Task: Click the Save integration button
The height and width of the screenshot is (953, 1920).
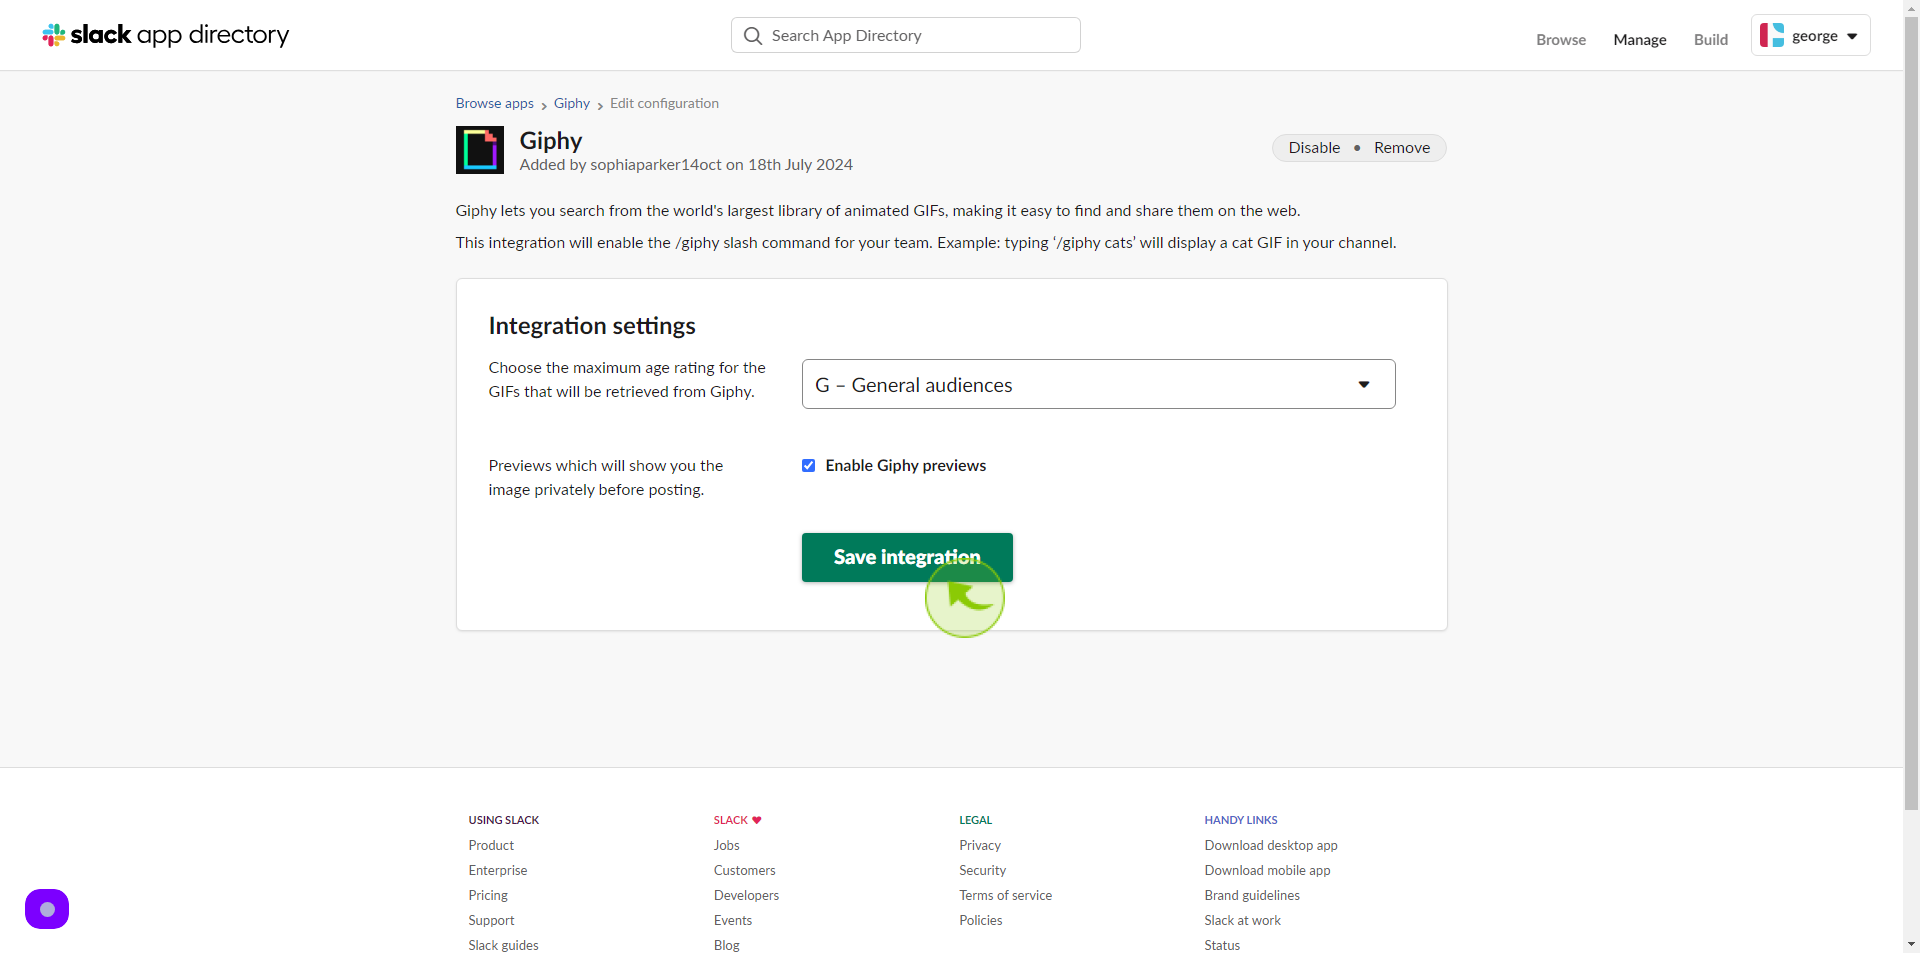Action: point(907,557)
